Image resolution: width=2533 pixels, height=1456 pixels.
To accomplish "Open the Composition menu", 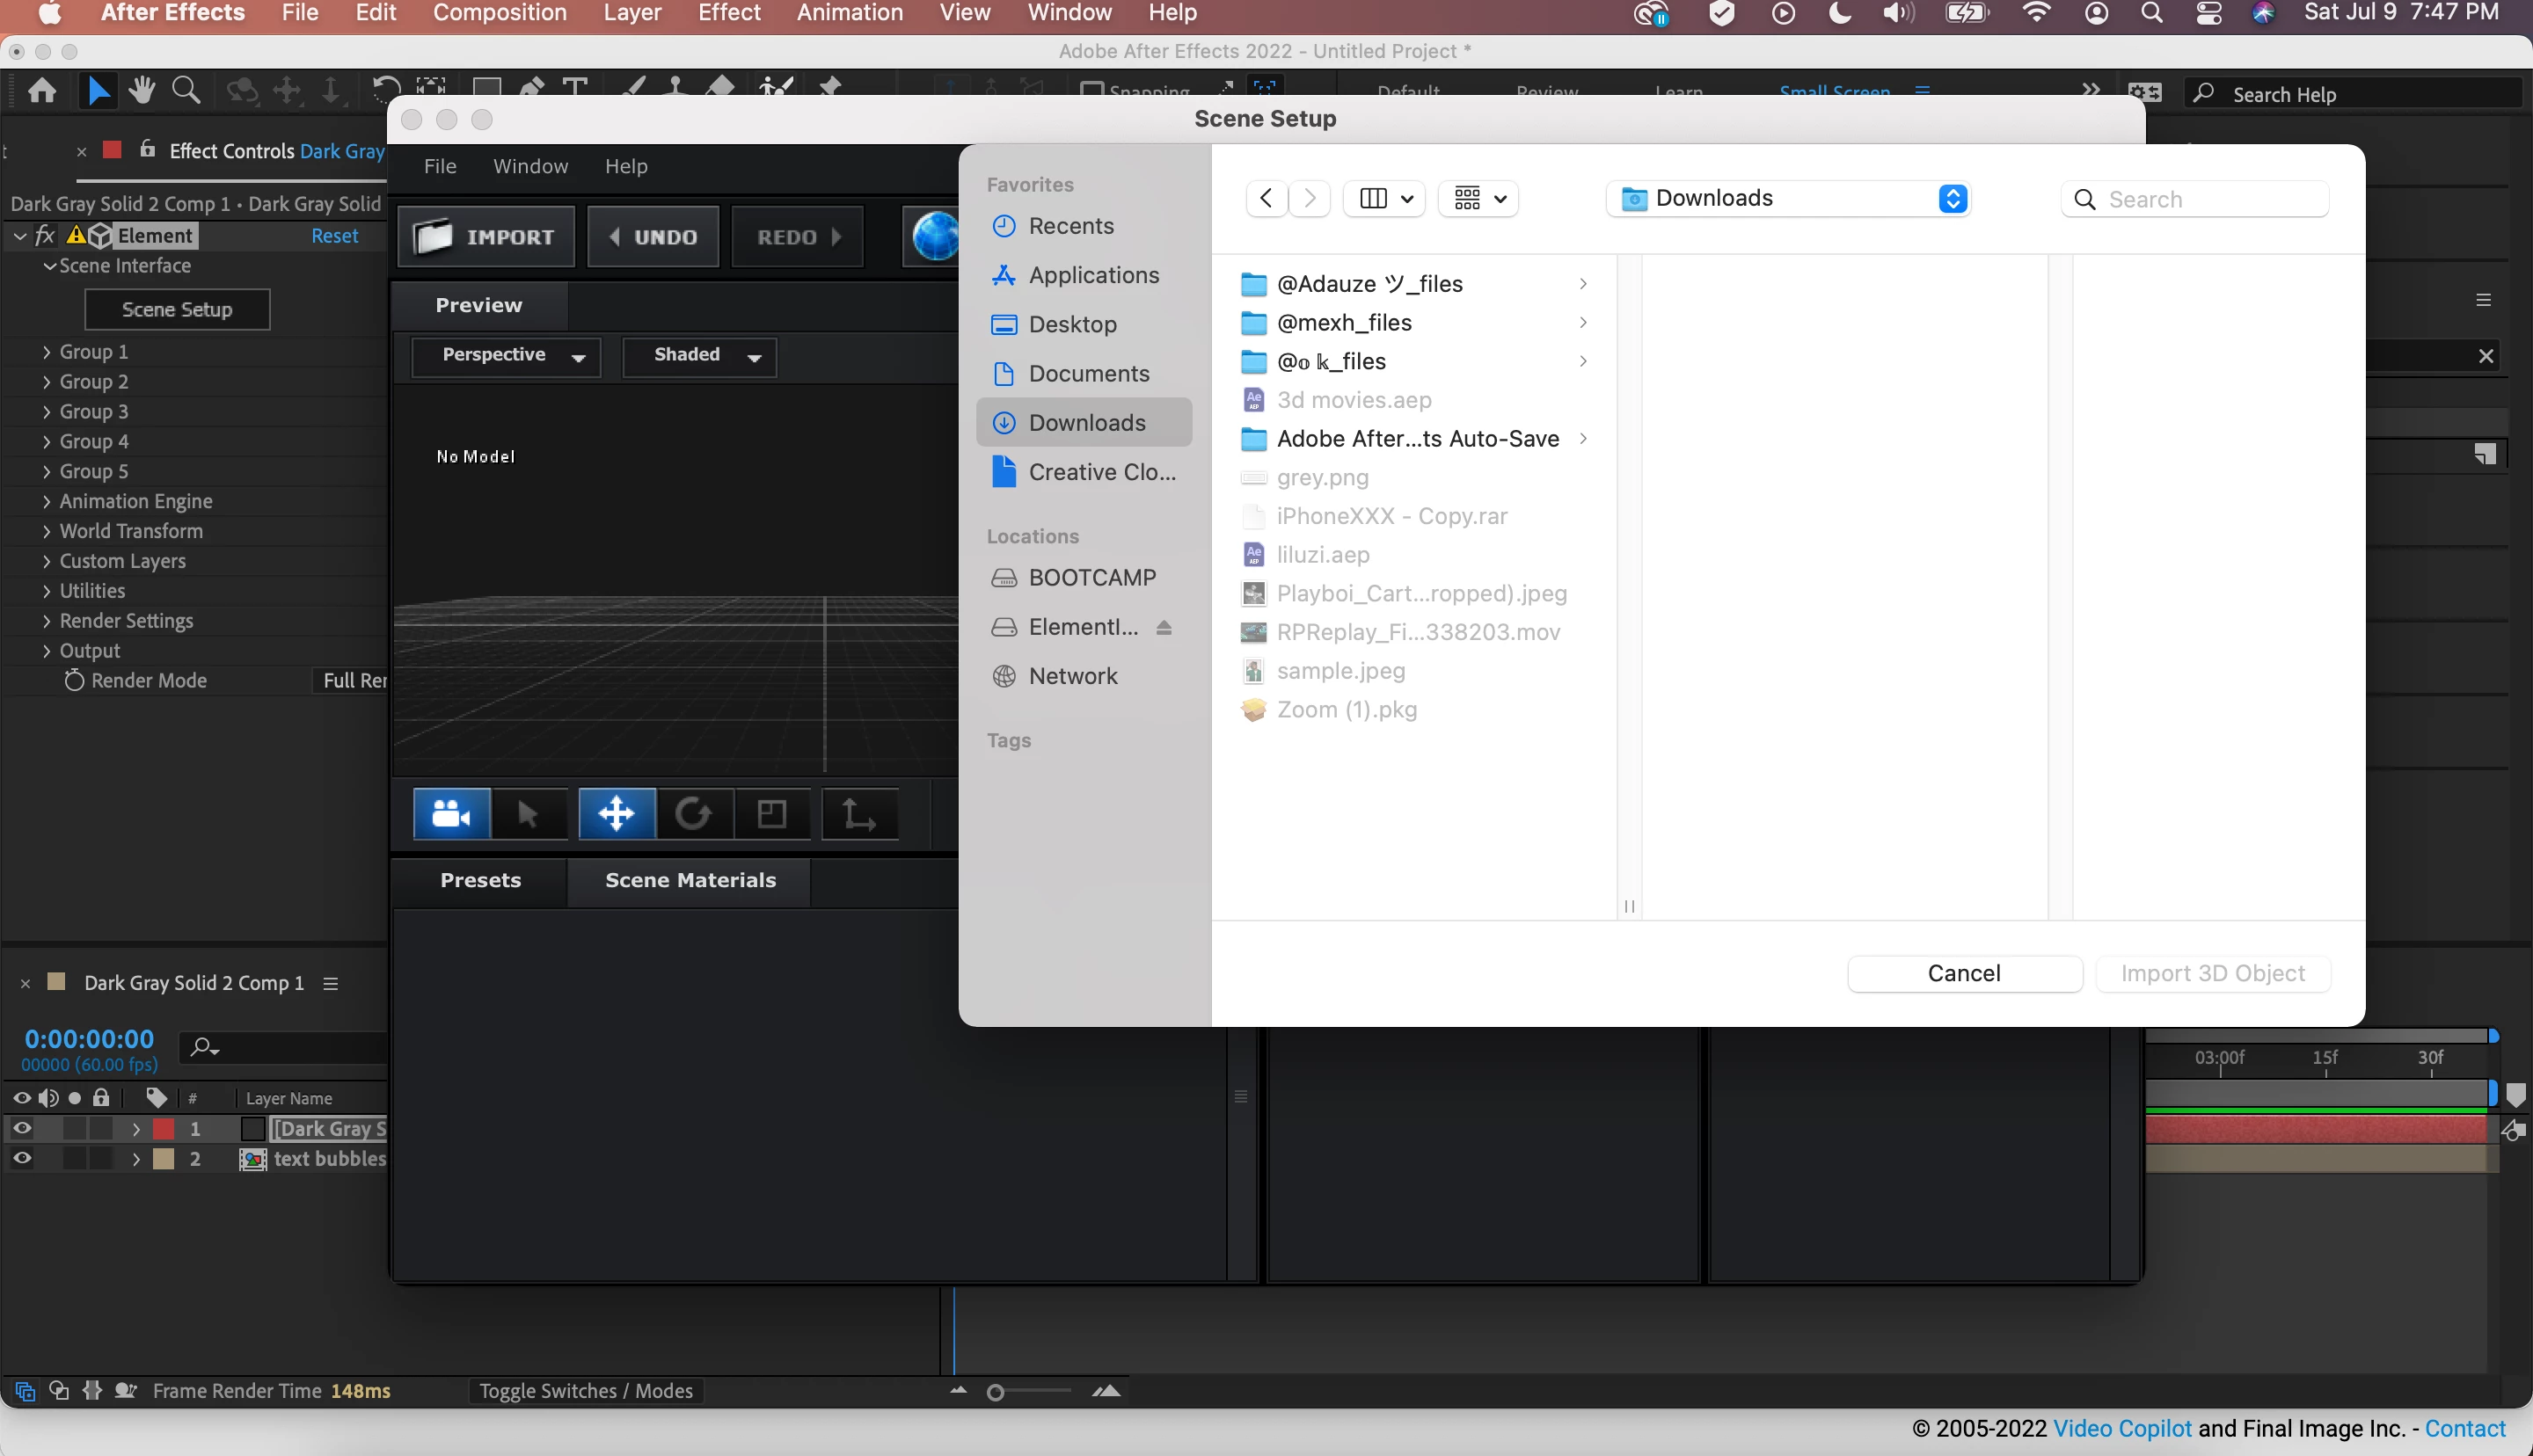I will point(499,13).
